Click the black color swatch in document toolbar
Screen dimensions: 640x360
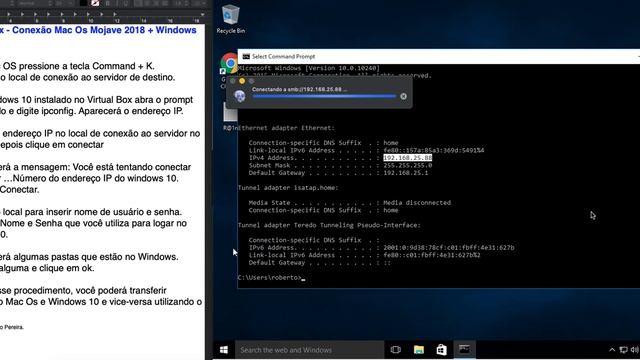point(84,3)
